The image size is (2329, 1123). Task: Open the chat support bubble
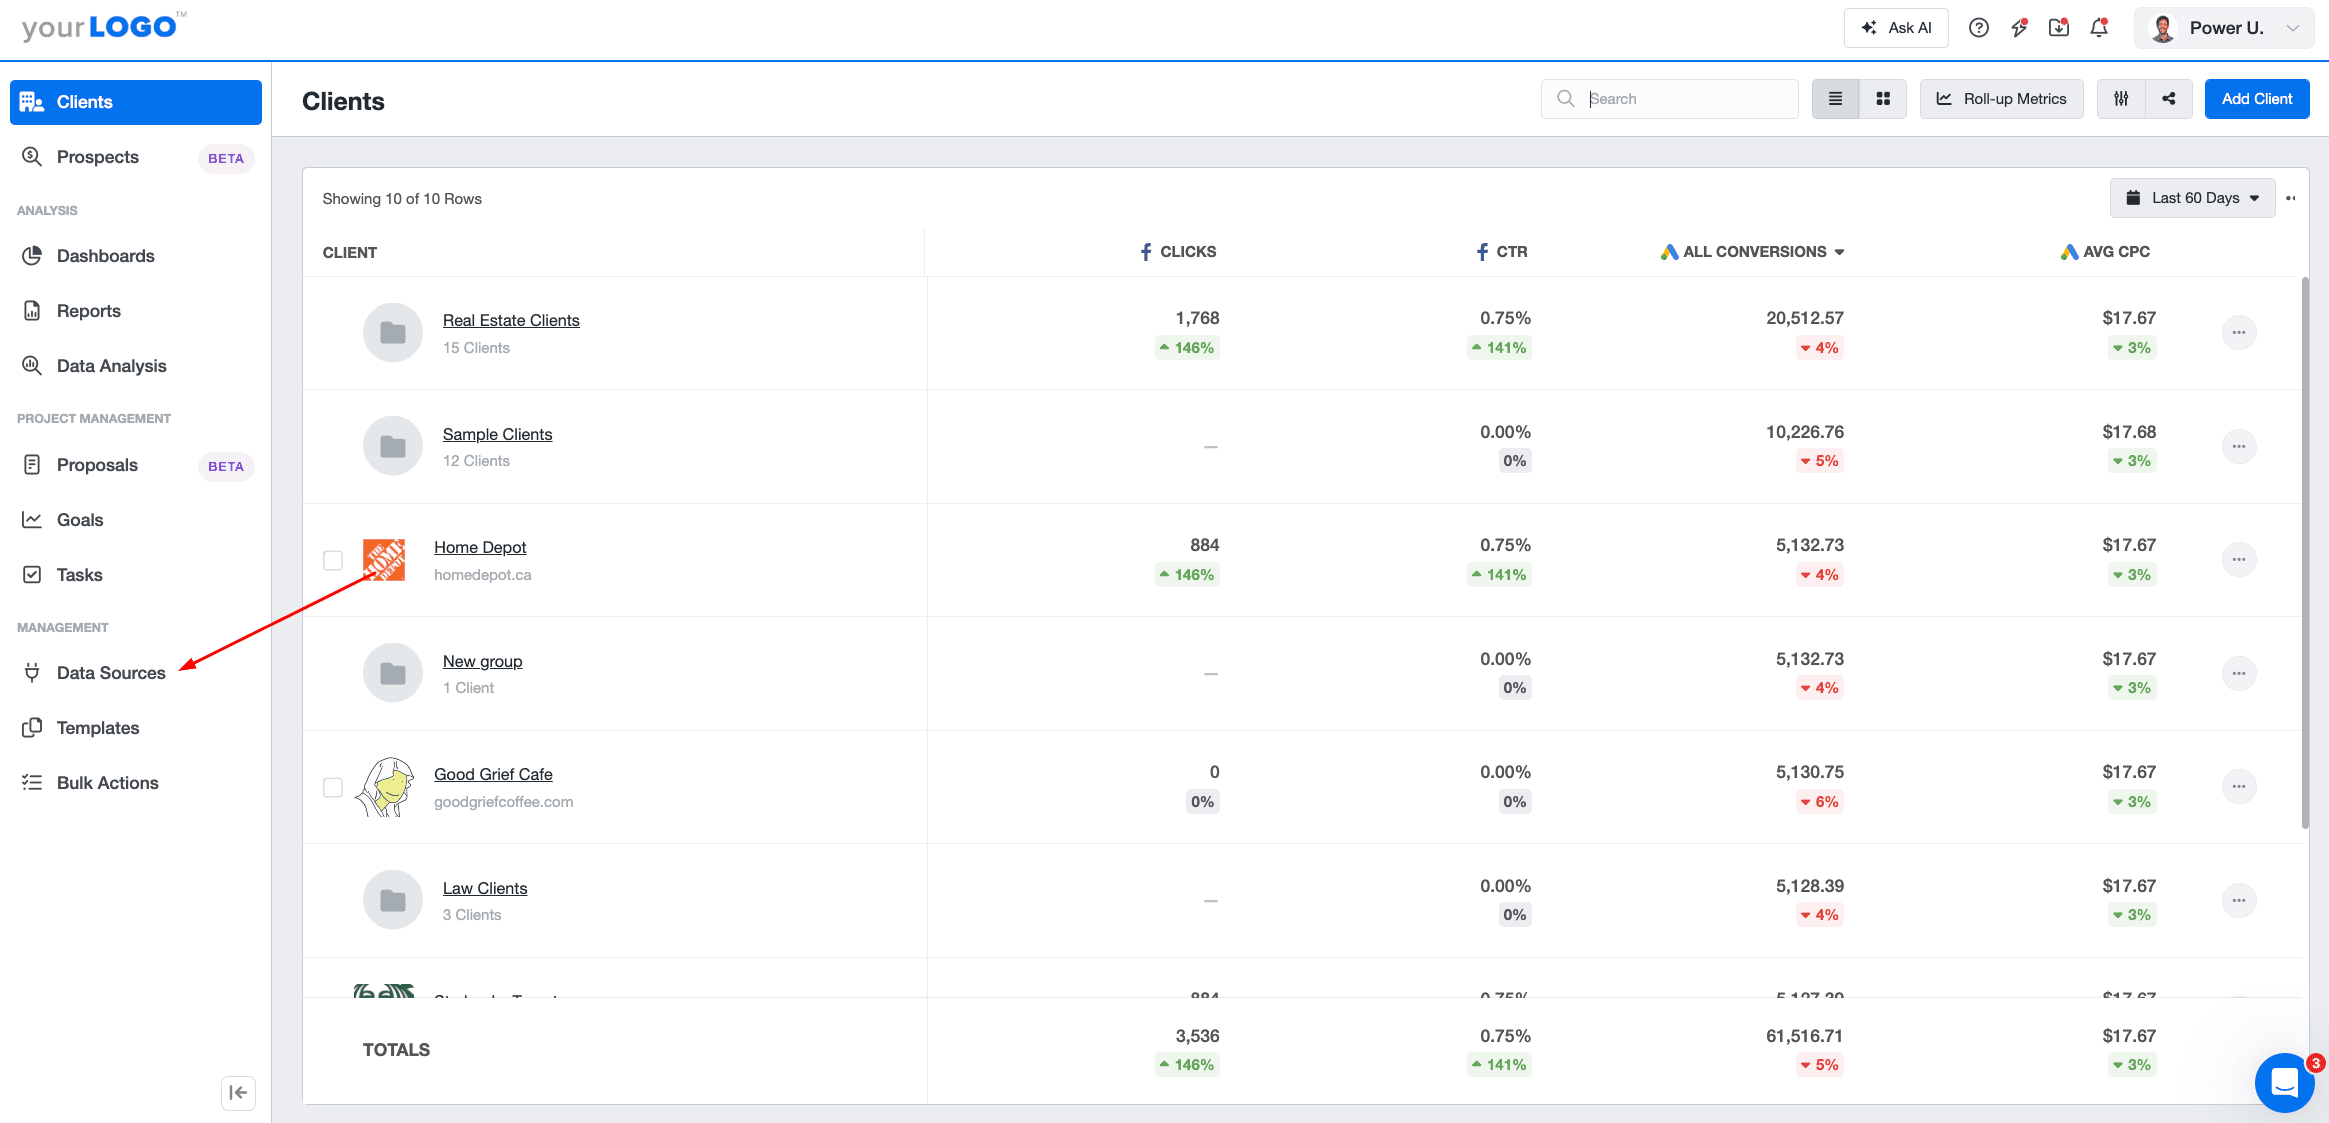pyautogui.click(x=2284, y=1083)
